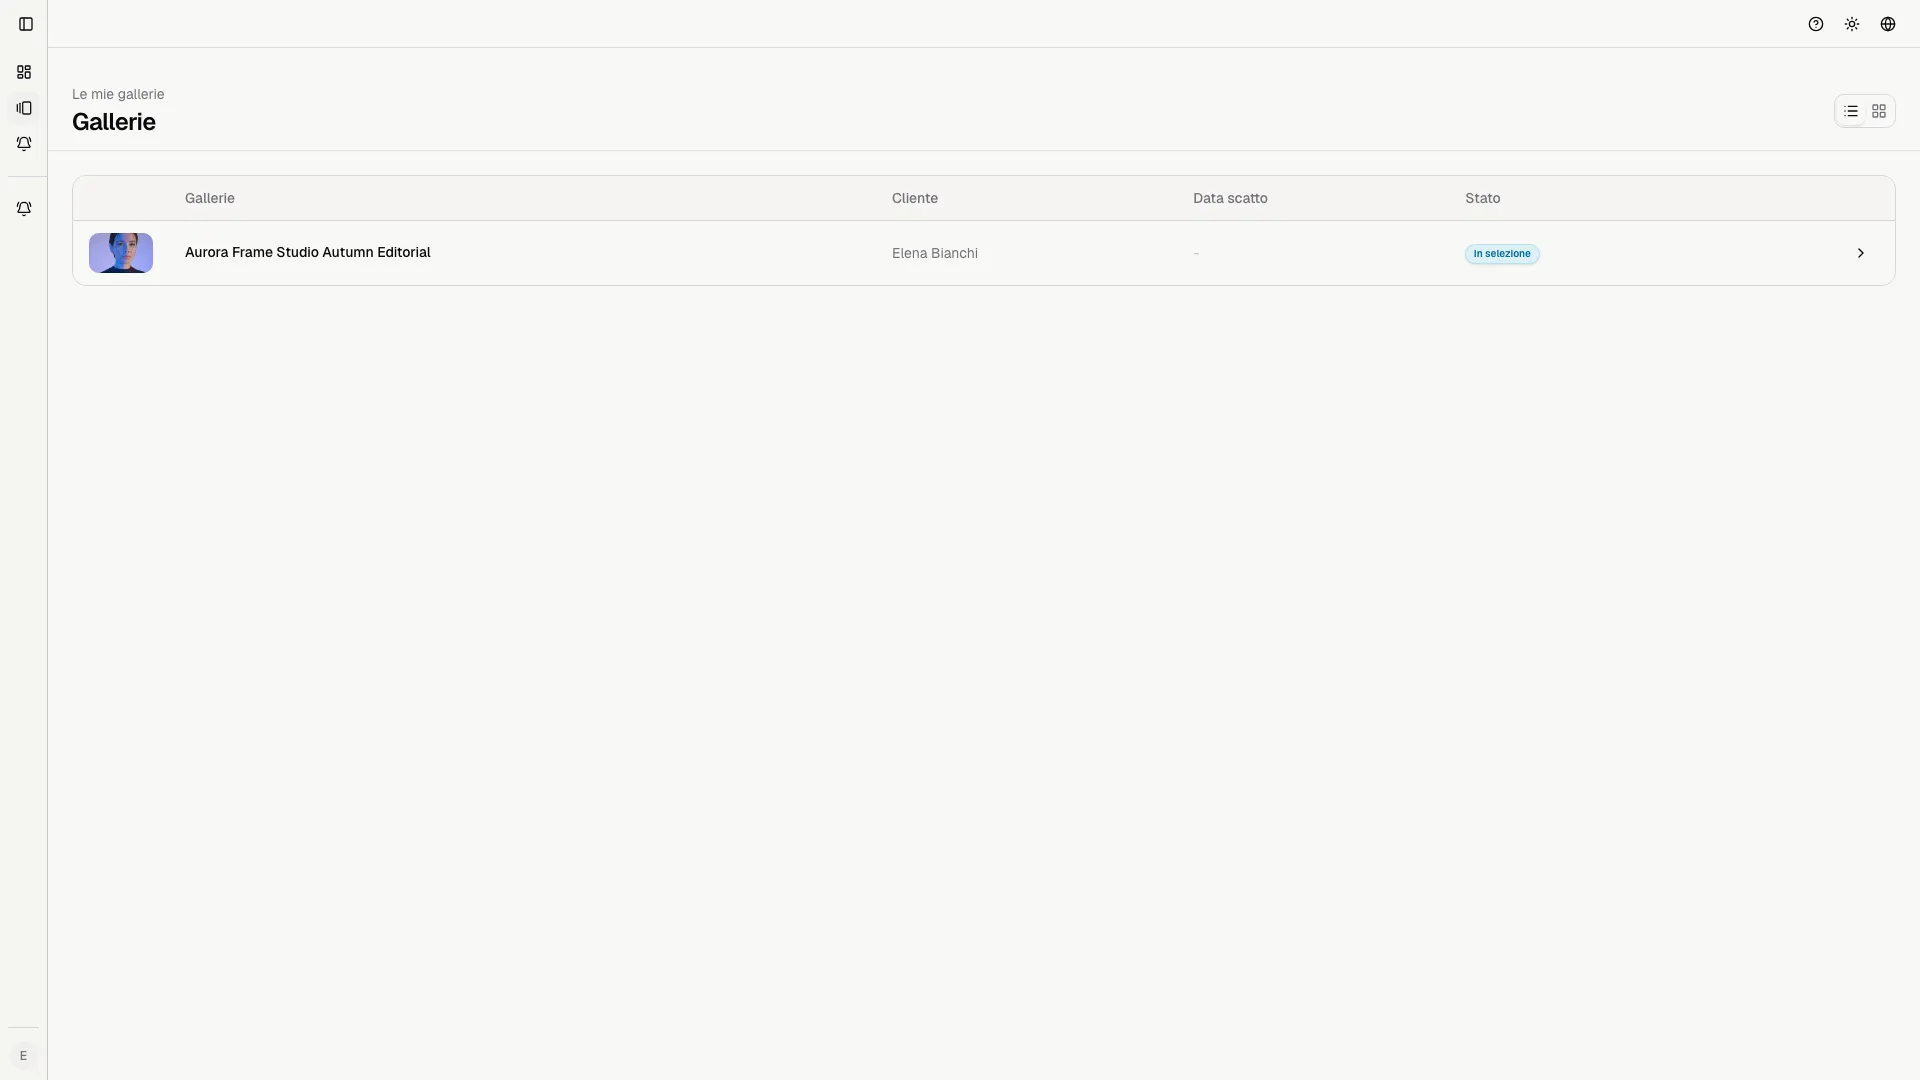Open language selector globe icon
This screenshot has height=1080, width=1920.
(x=1888, y=24)
